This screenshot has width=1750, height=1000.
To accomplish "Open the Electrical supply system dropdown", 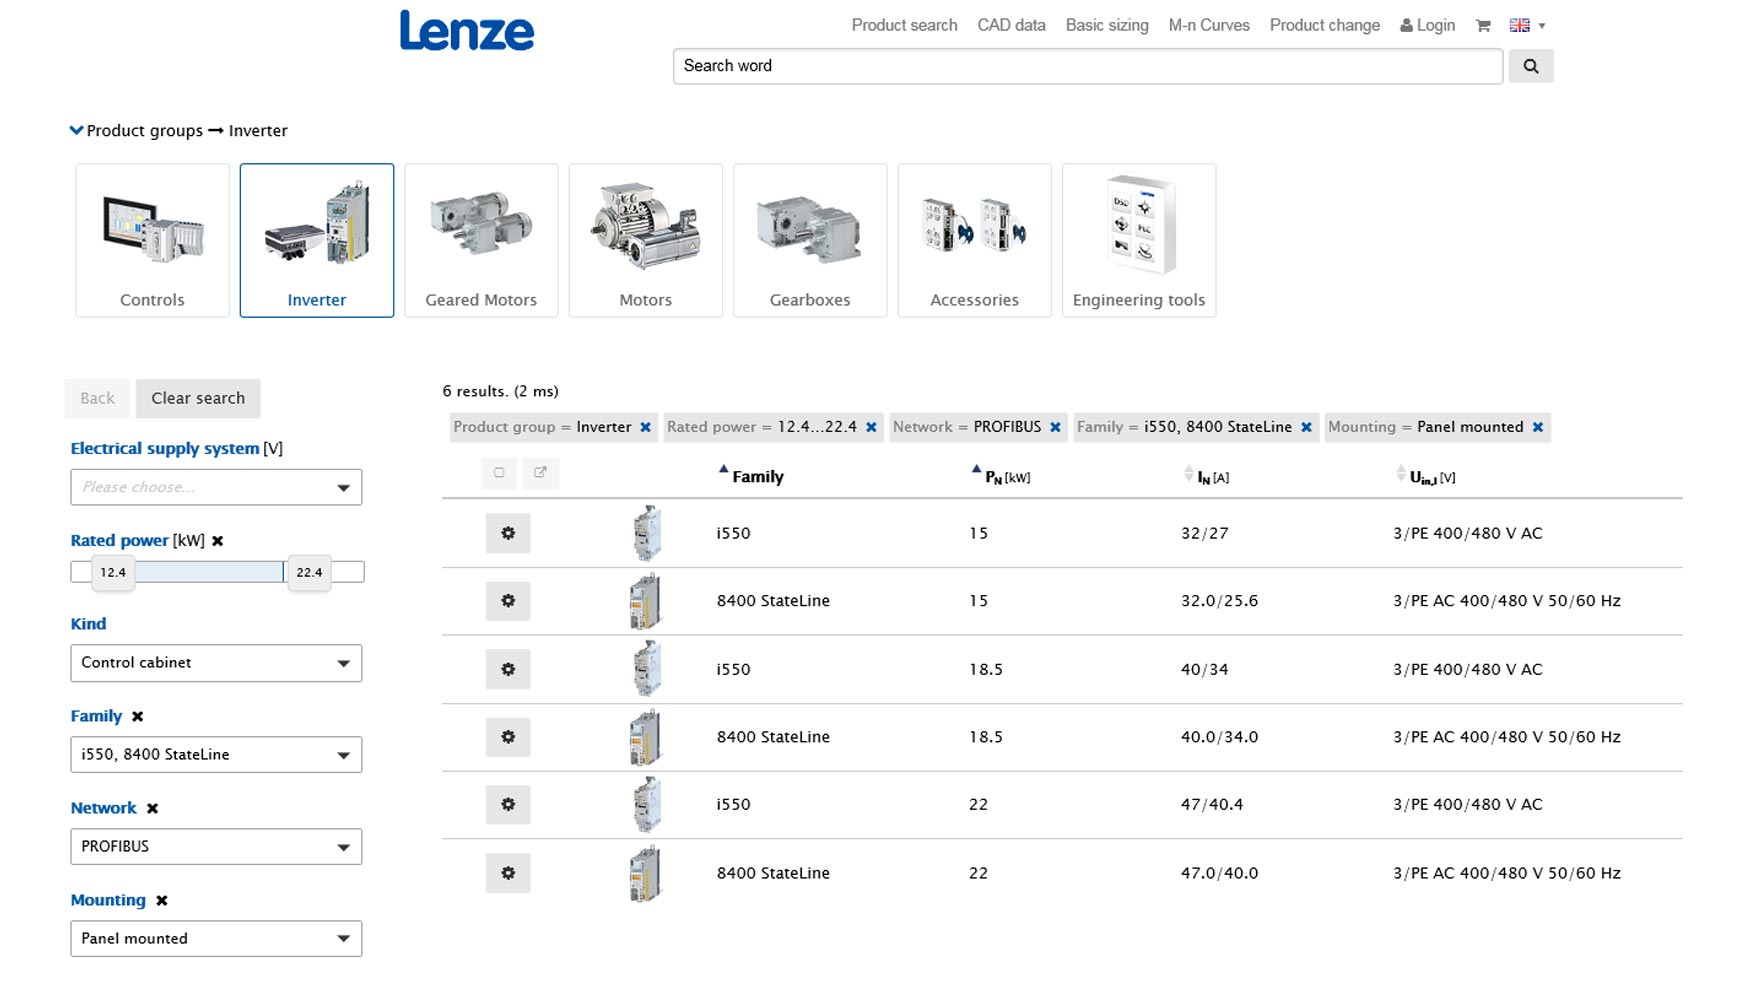I will pyautogui.click(x=215, y=487).
